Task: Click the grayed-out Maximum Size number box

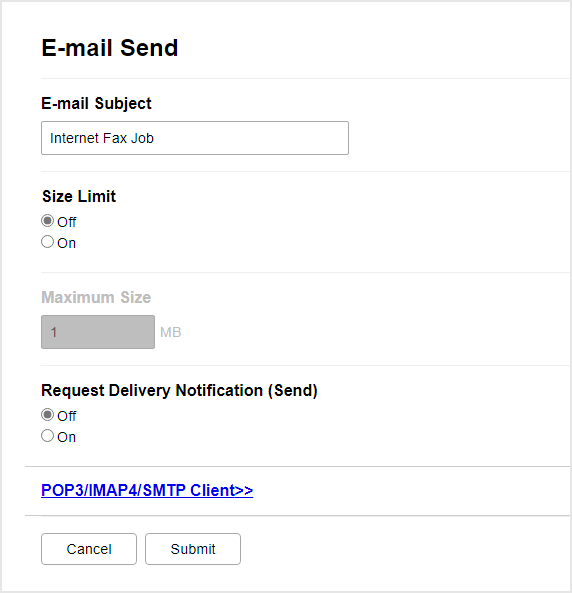Action: point(98,332)
